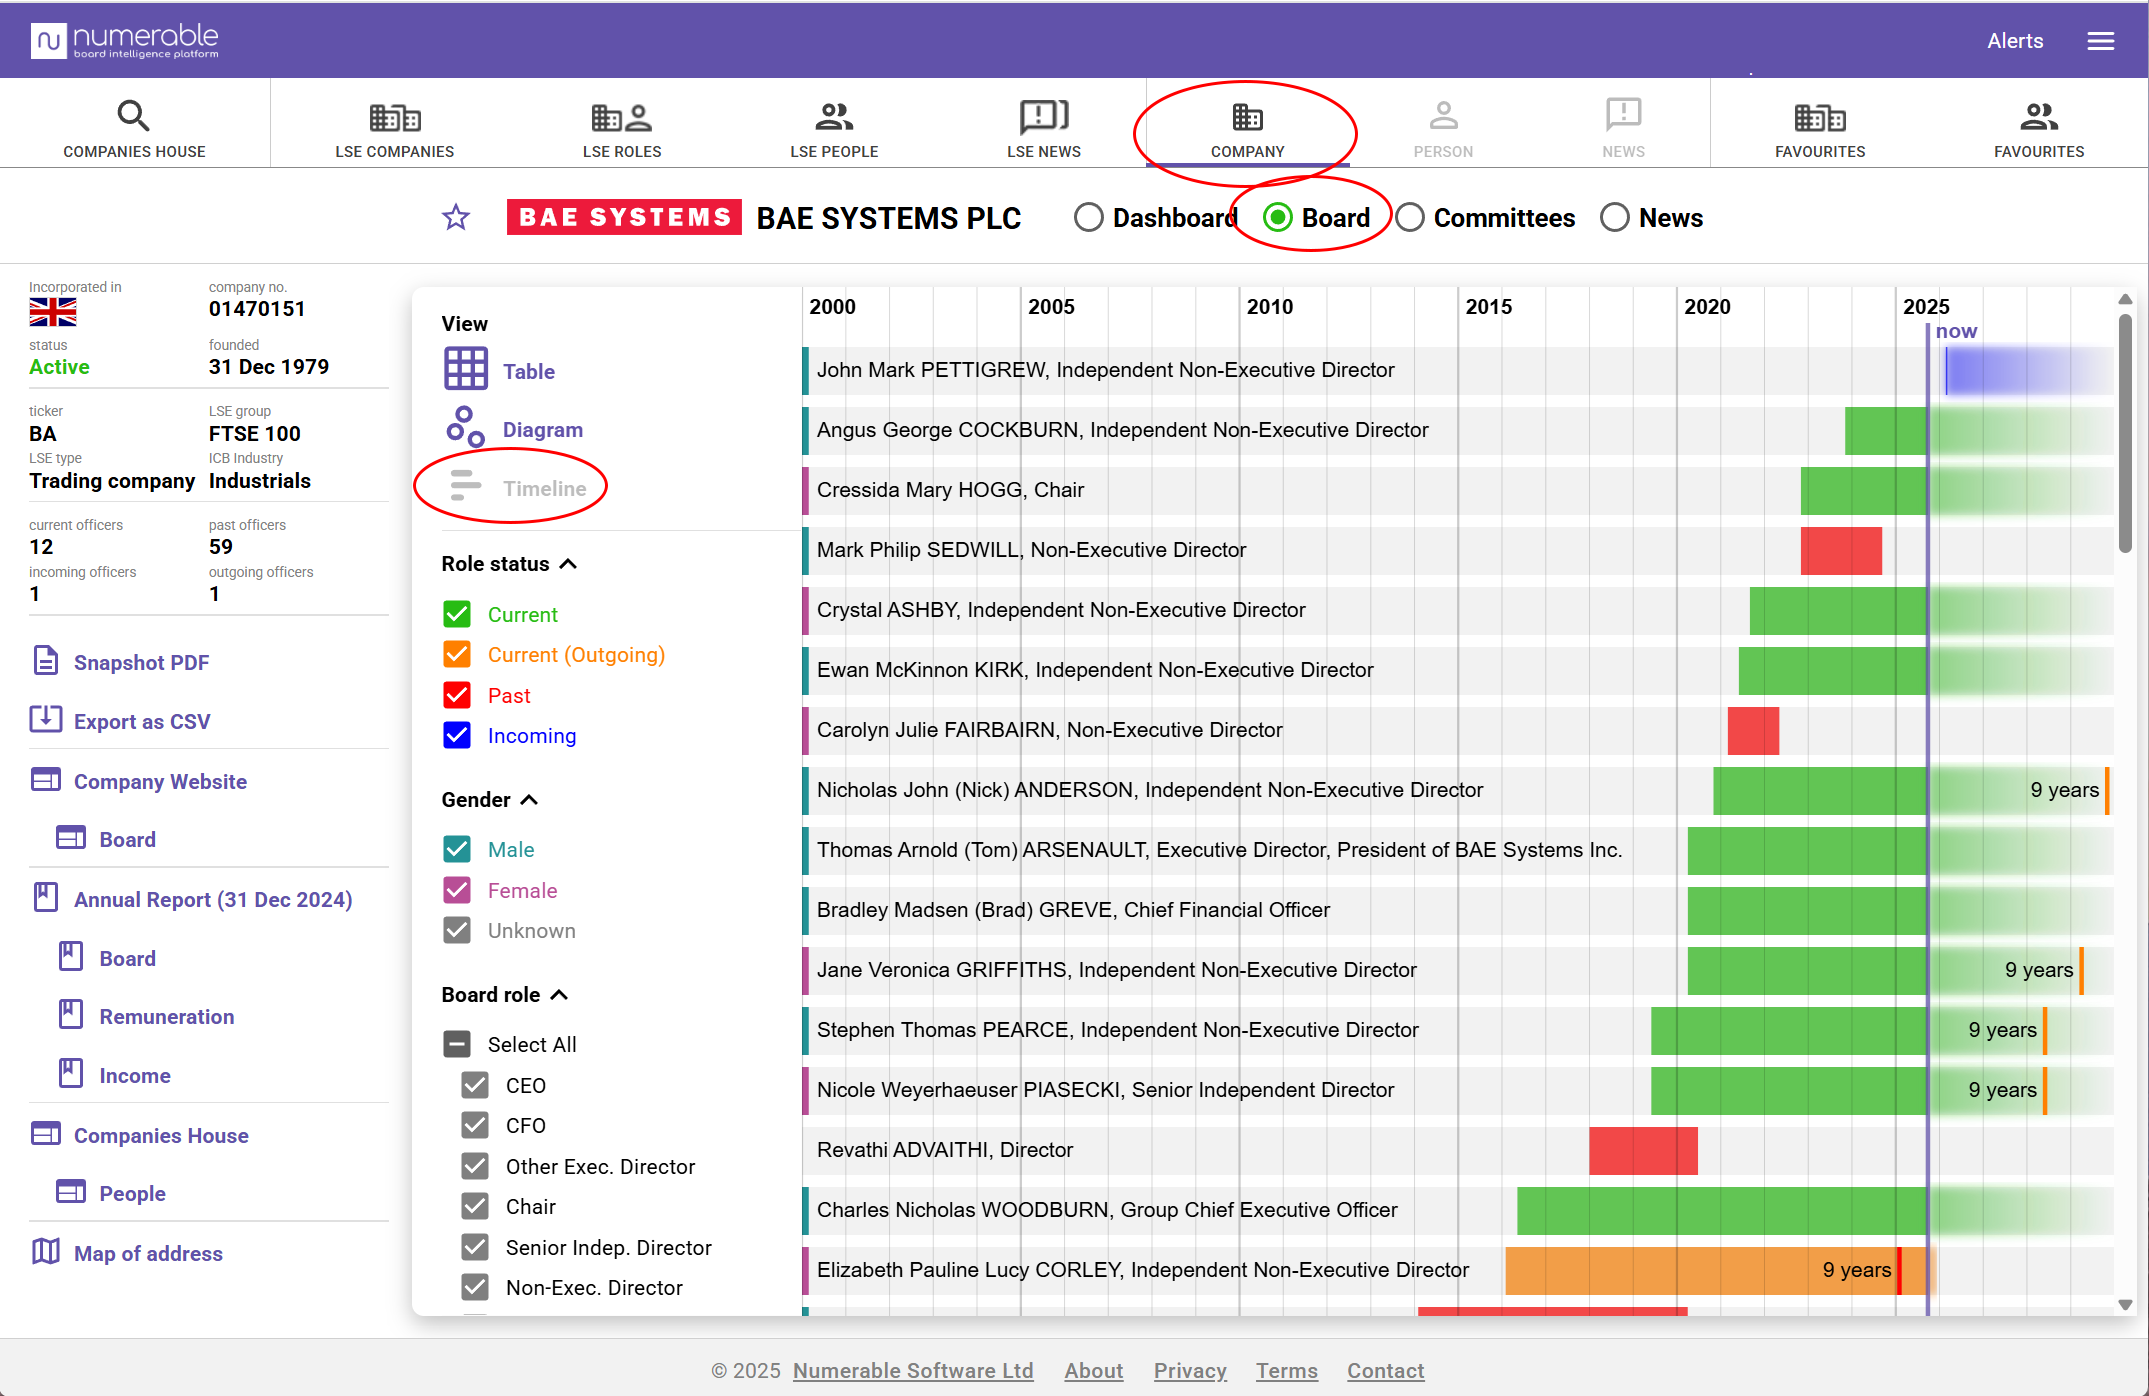This screenshot has width=2149, height=1396.
Task: Switch to Diagram view icon
Action: coord(466,428)
